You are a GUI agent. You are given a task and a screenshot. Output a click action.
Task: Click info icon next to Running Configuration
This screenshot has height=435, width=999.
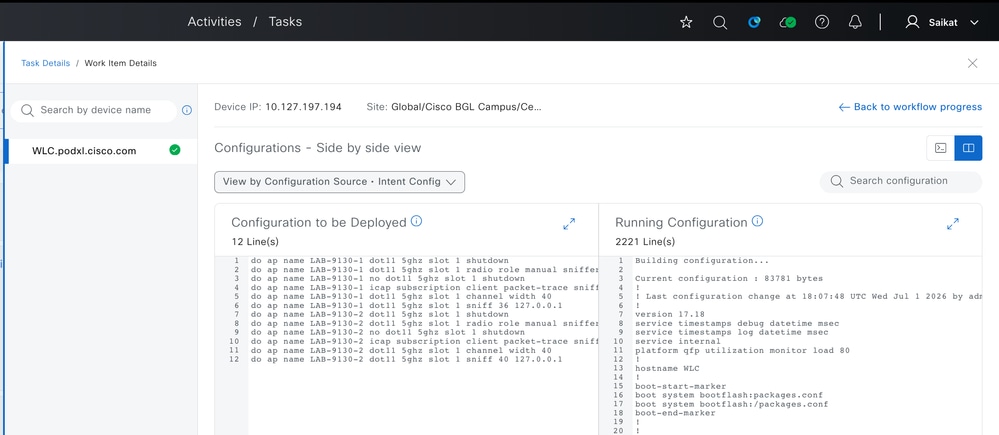[758, 221]
